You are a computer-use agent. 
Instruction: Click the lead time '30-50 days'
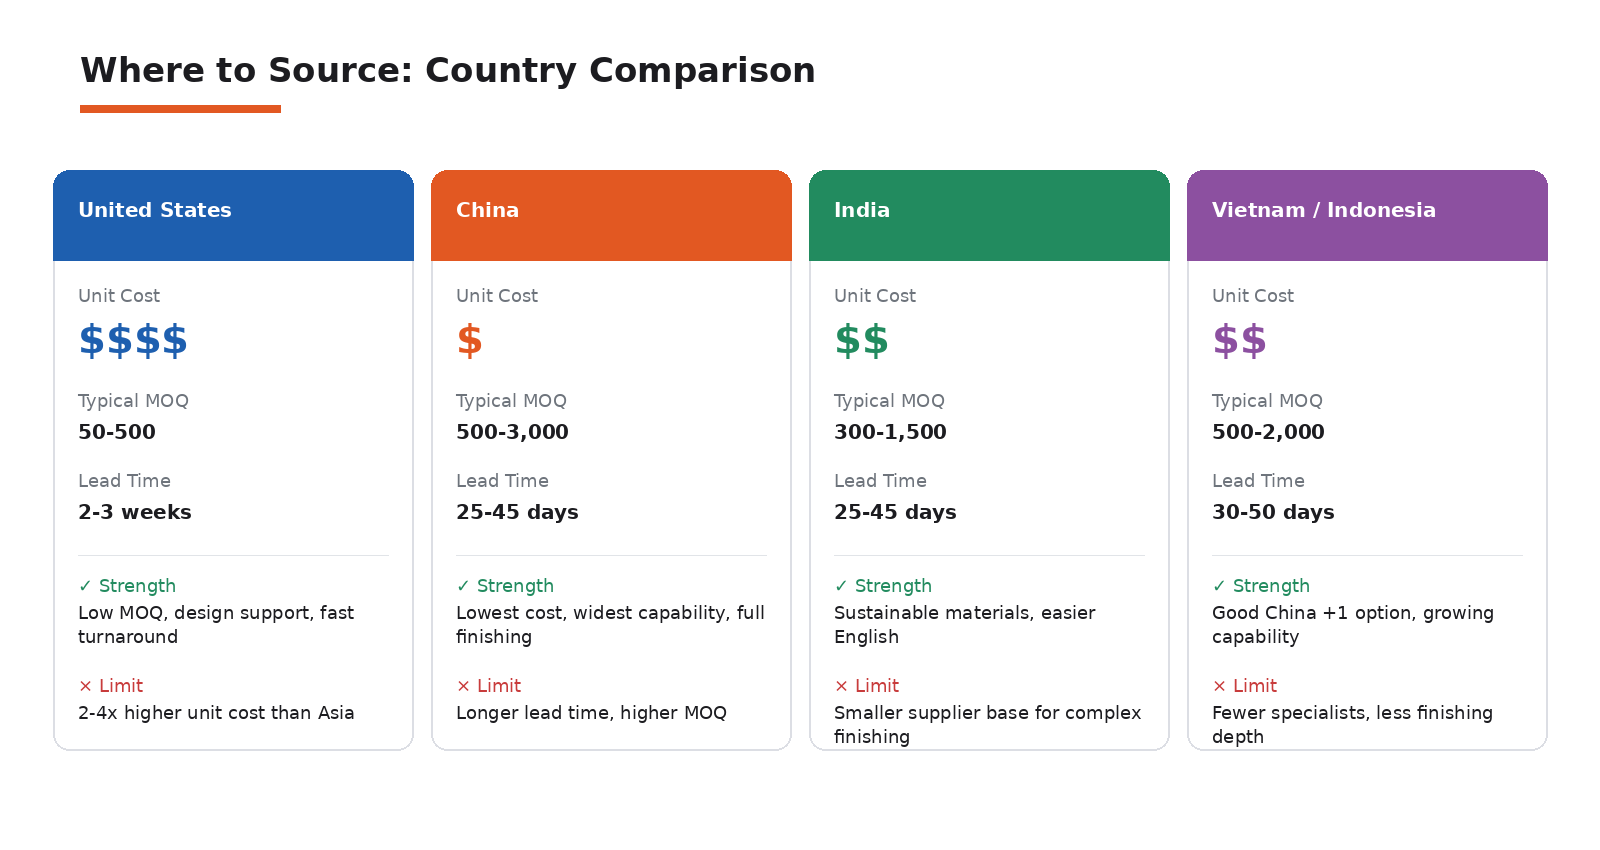[x=1273, y=512]
